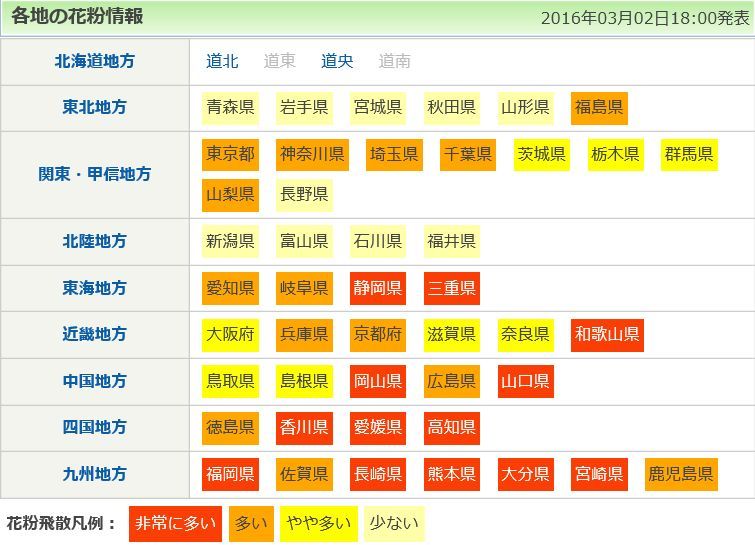Click the 香川県 prefecture link

(304, 428)
